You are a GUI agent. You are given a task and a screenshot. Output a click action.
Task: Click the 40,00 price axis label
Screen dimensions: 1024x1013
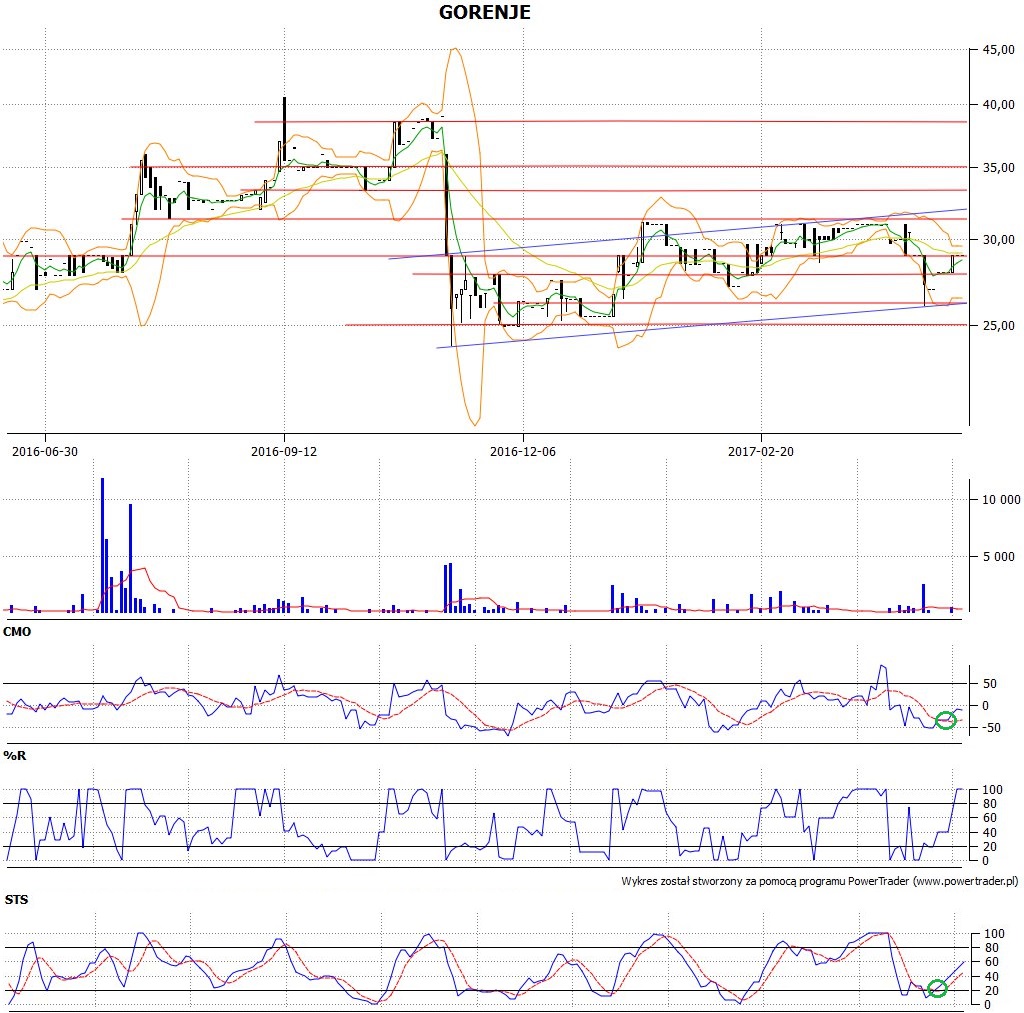(999, 105)
